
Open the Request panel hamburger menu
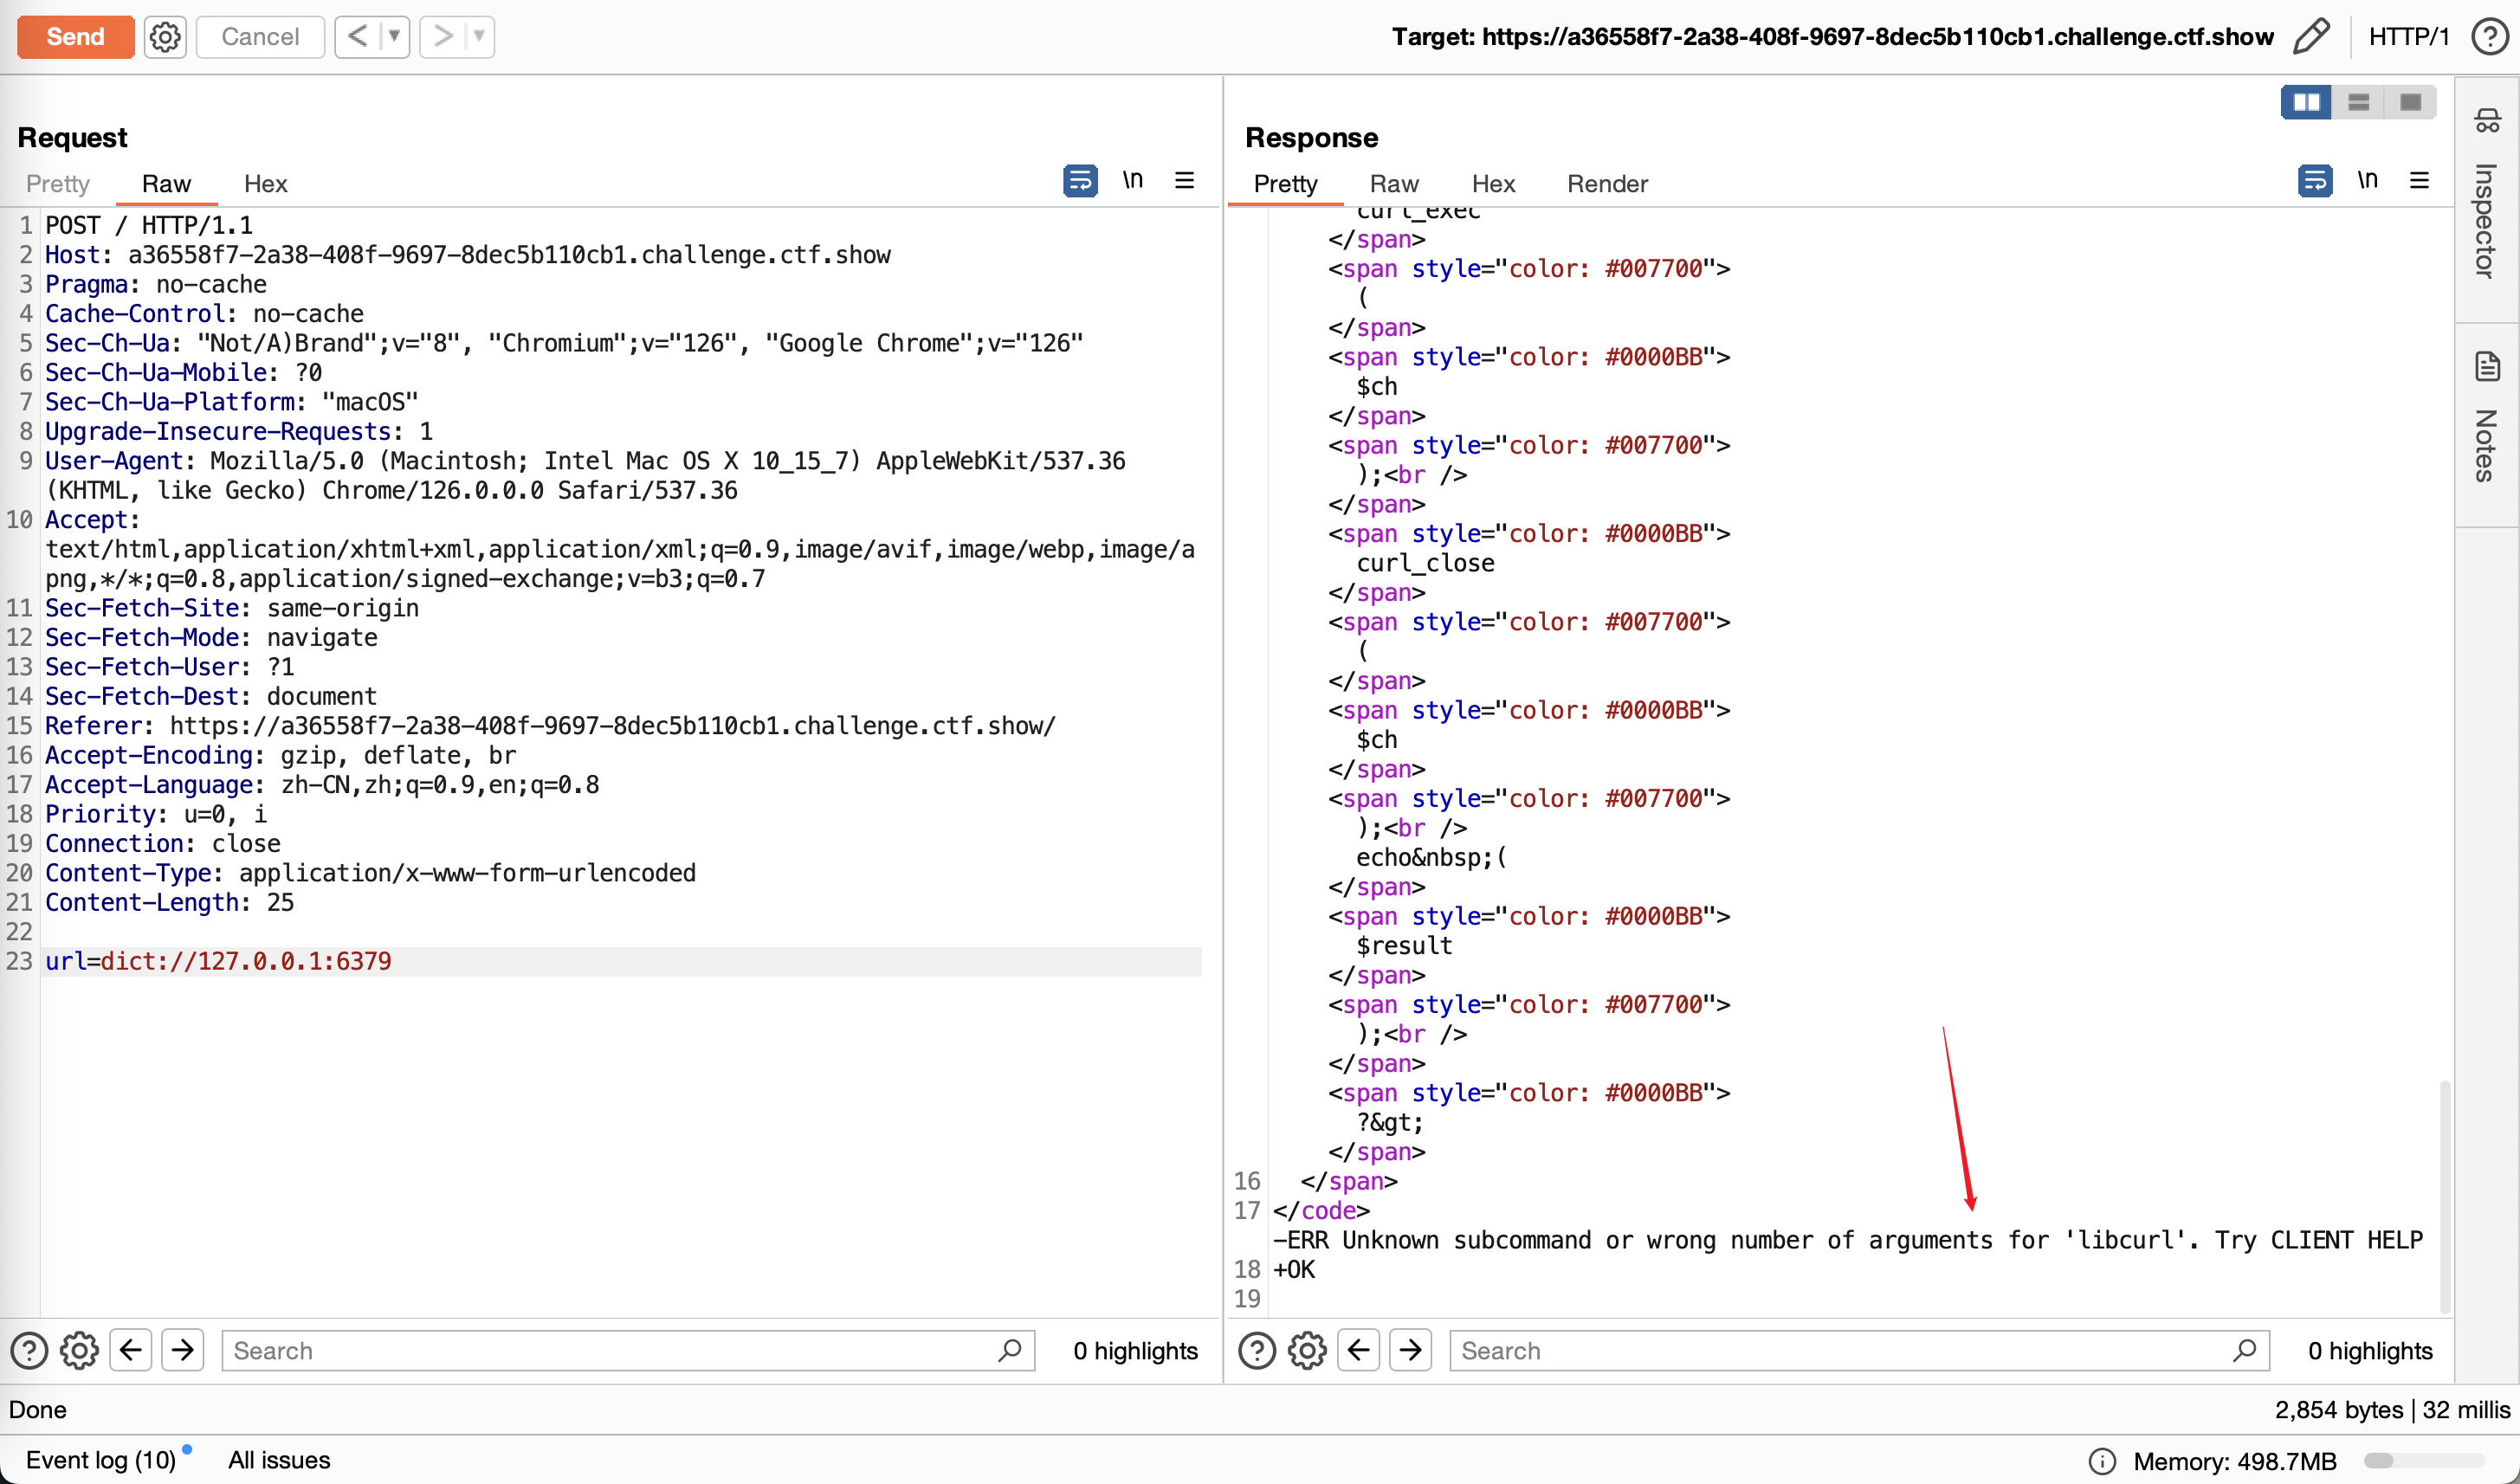tap(1184, 180)
